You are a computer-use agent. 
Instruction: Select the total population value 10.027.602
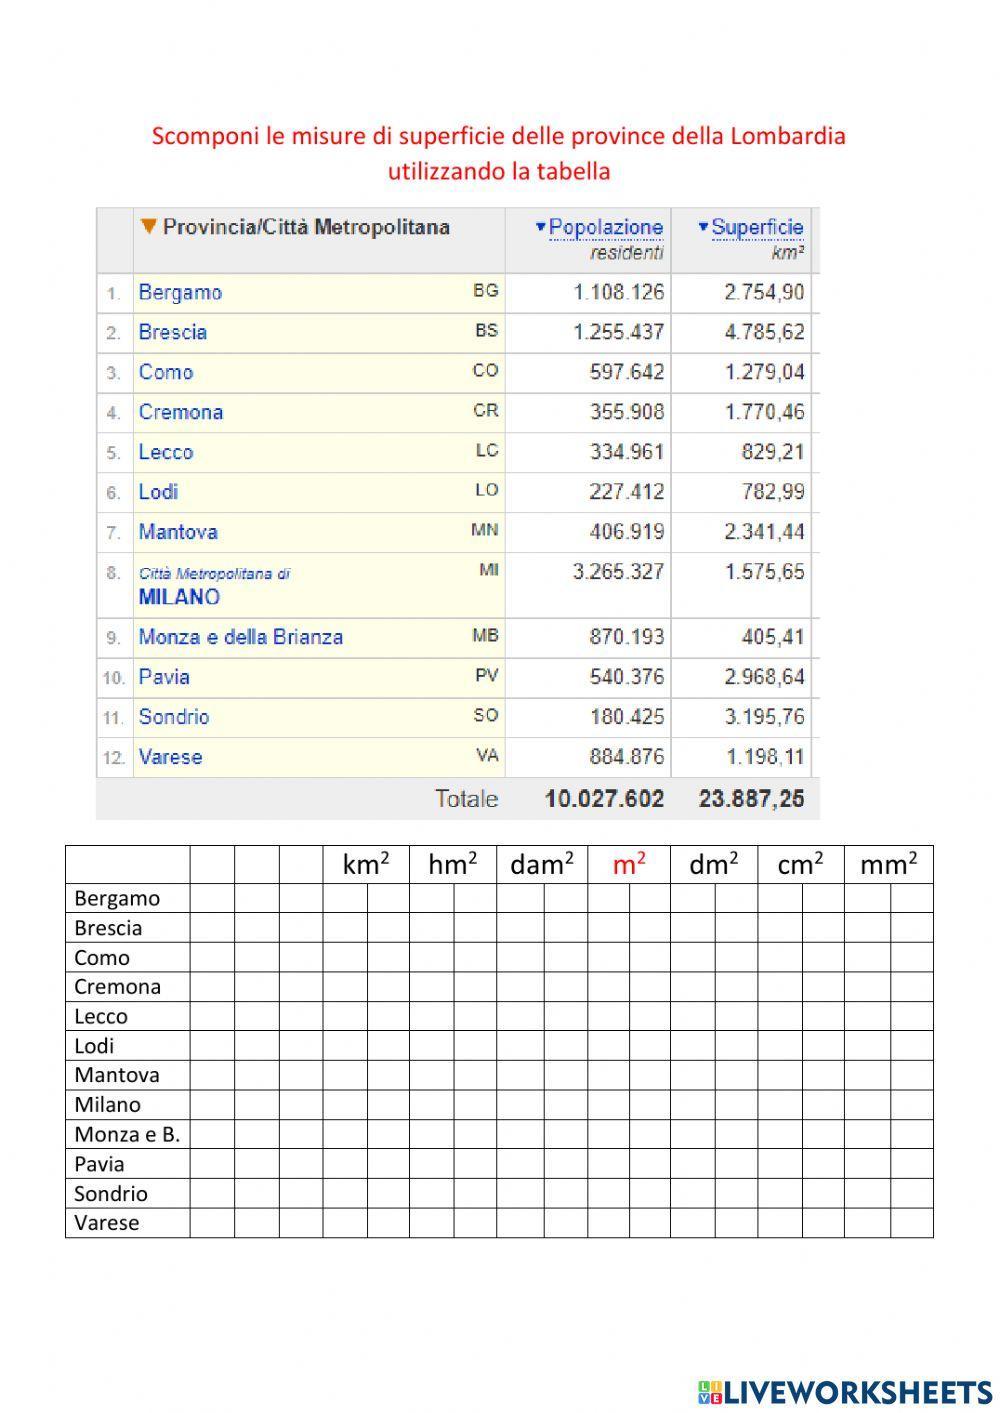point(604,799)
